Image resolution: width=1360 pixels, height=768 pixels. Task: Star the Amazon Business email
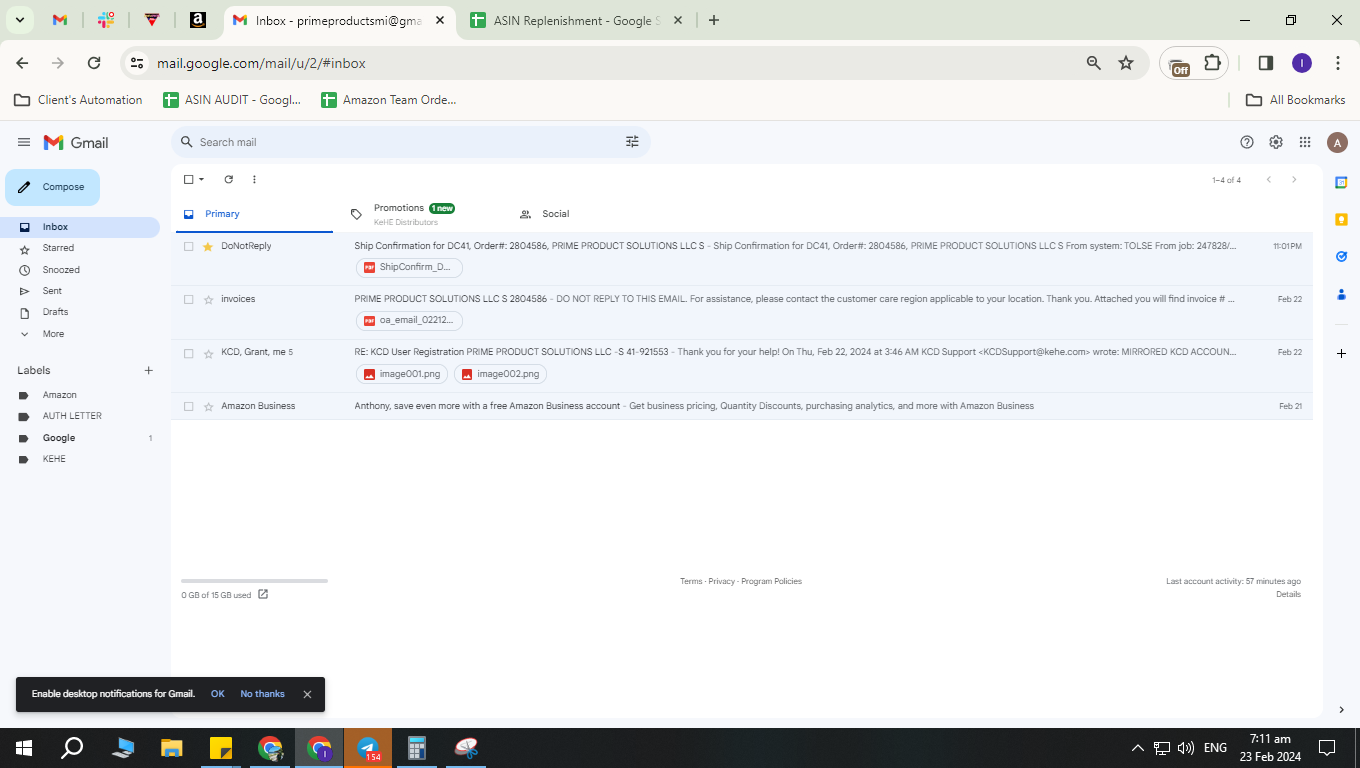pos(208,406)
